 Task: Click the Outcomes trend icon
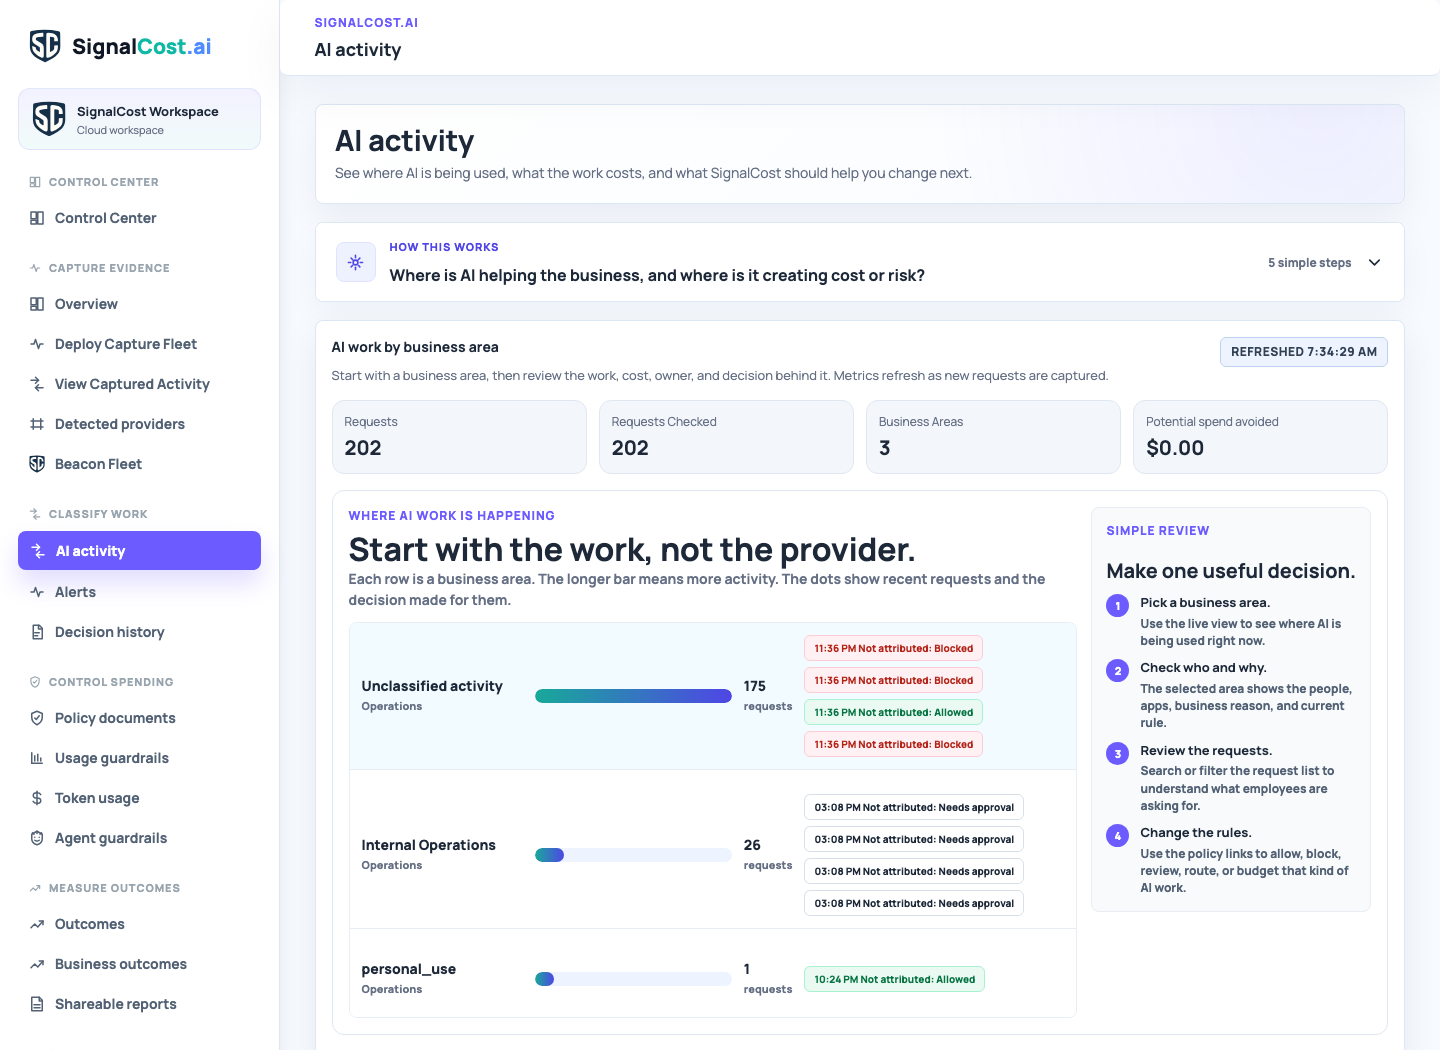[x=37, y=924]
